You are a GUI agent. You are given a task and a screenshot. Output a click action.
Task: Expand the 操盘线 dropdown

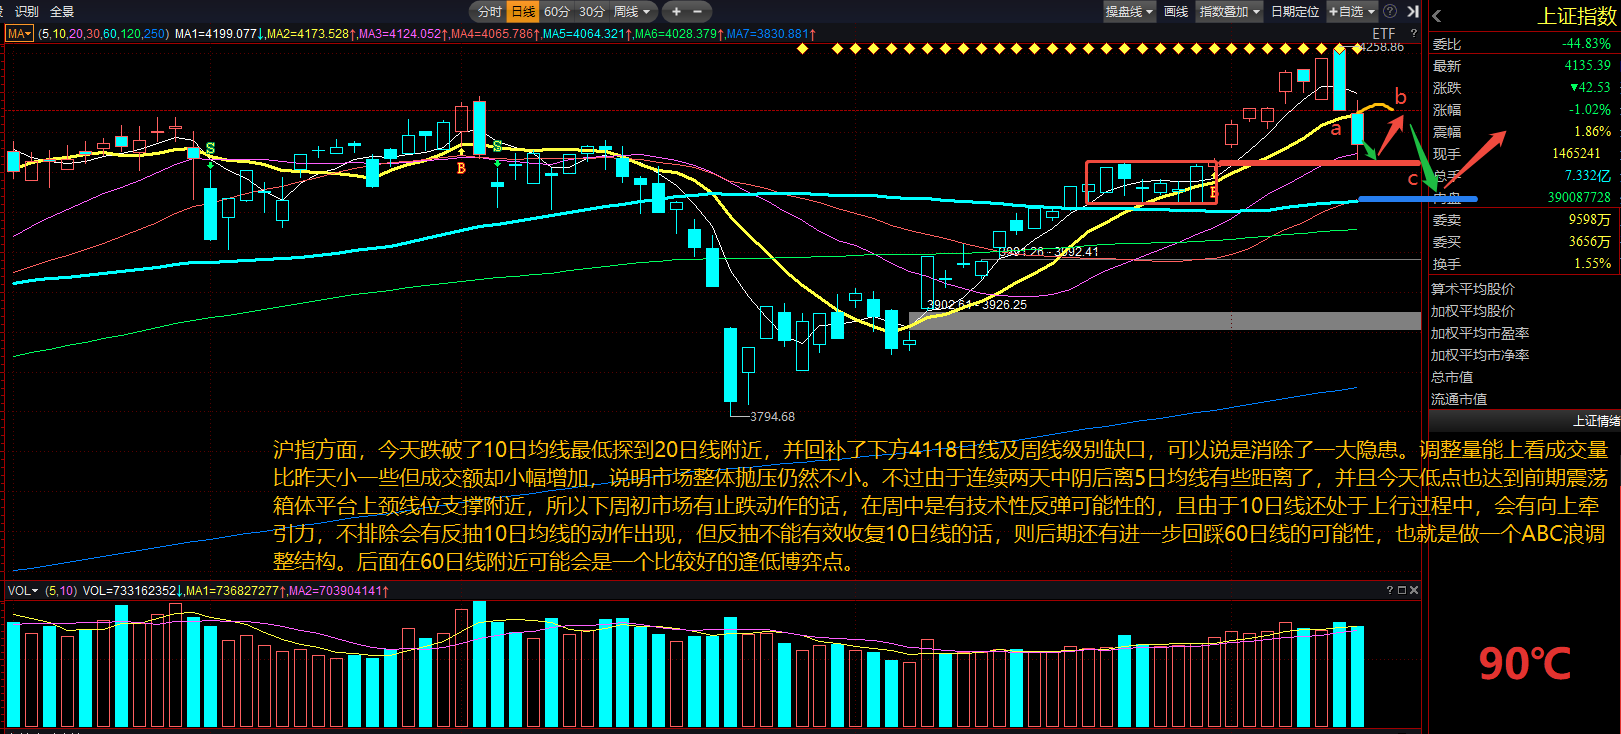[x=1129, y=11]
